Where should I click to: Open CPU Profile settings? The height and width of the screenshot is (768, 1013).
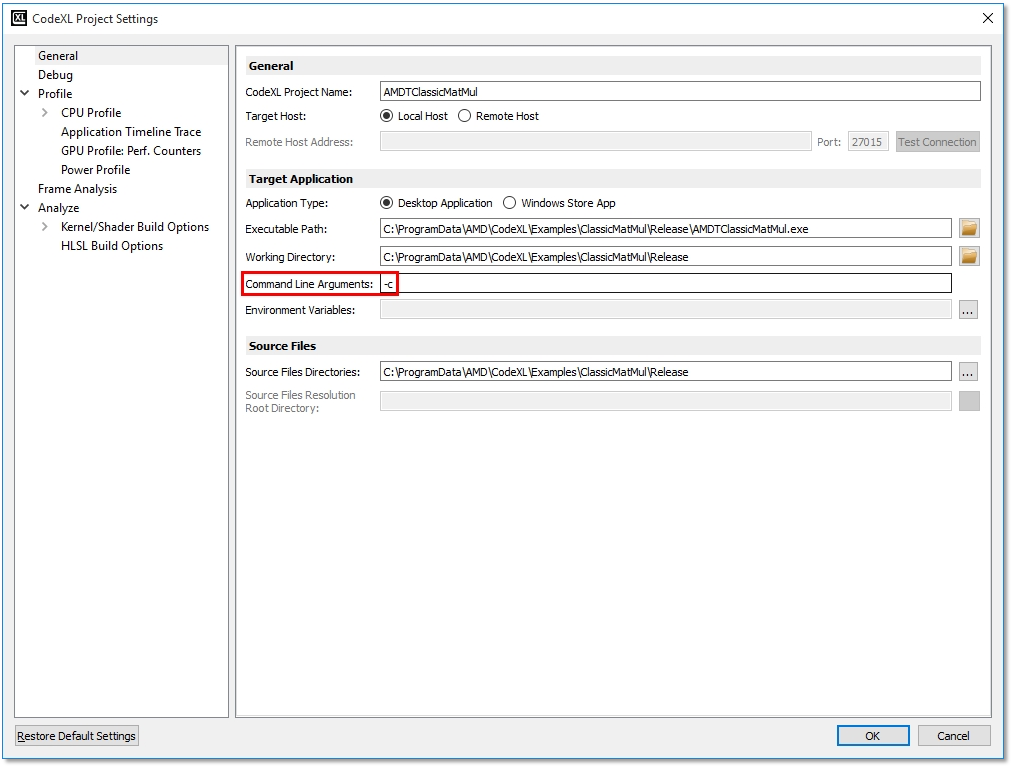[x=91, y=112]
